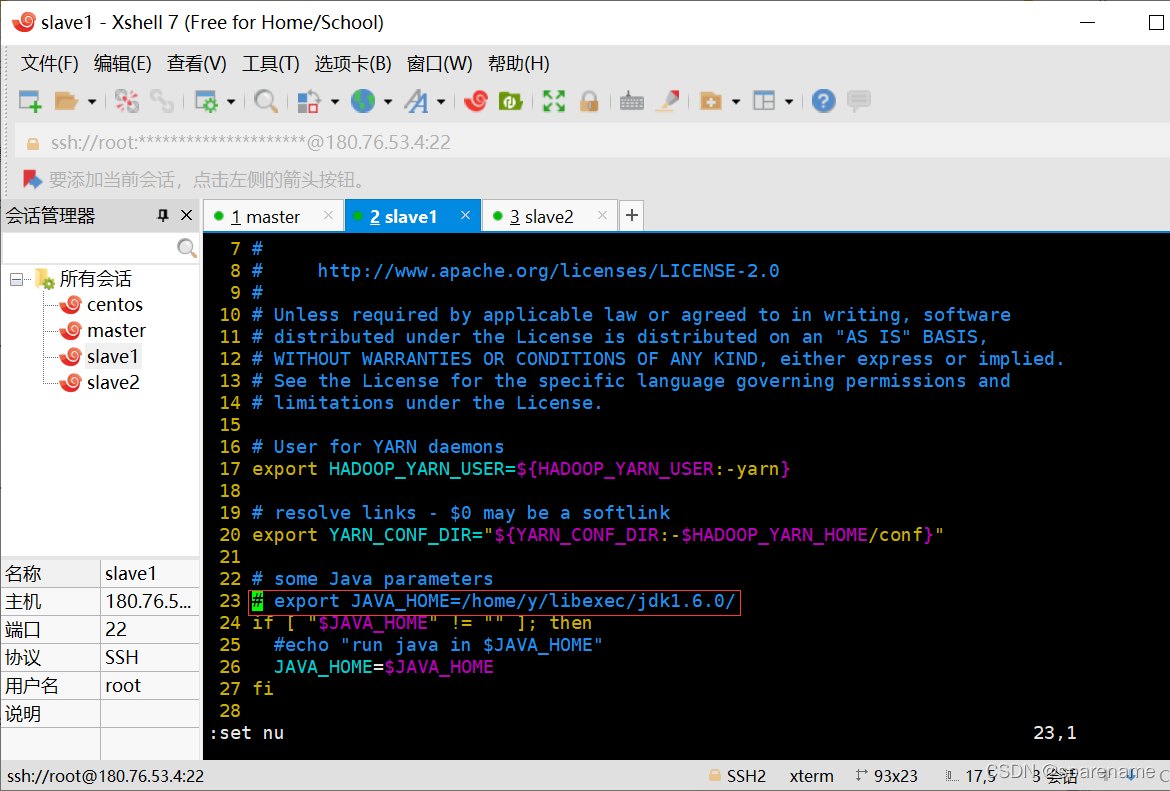Open the Help question mark icon
1170x791 pixels.
coord(824,101)
